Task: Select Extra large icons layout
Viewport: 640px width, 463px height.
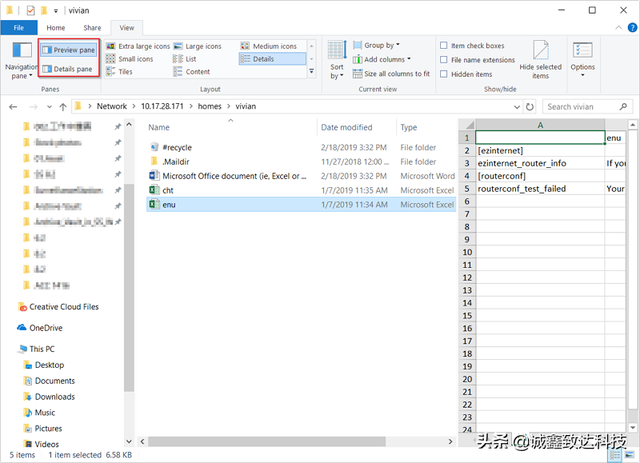Action: [138, 46]
